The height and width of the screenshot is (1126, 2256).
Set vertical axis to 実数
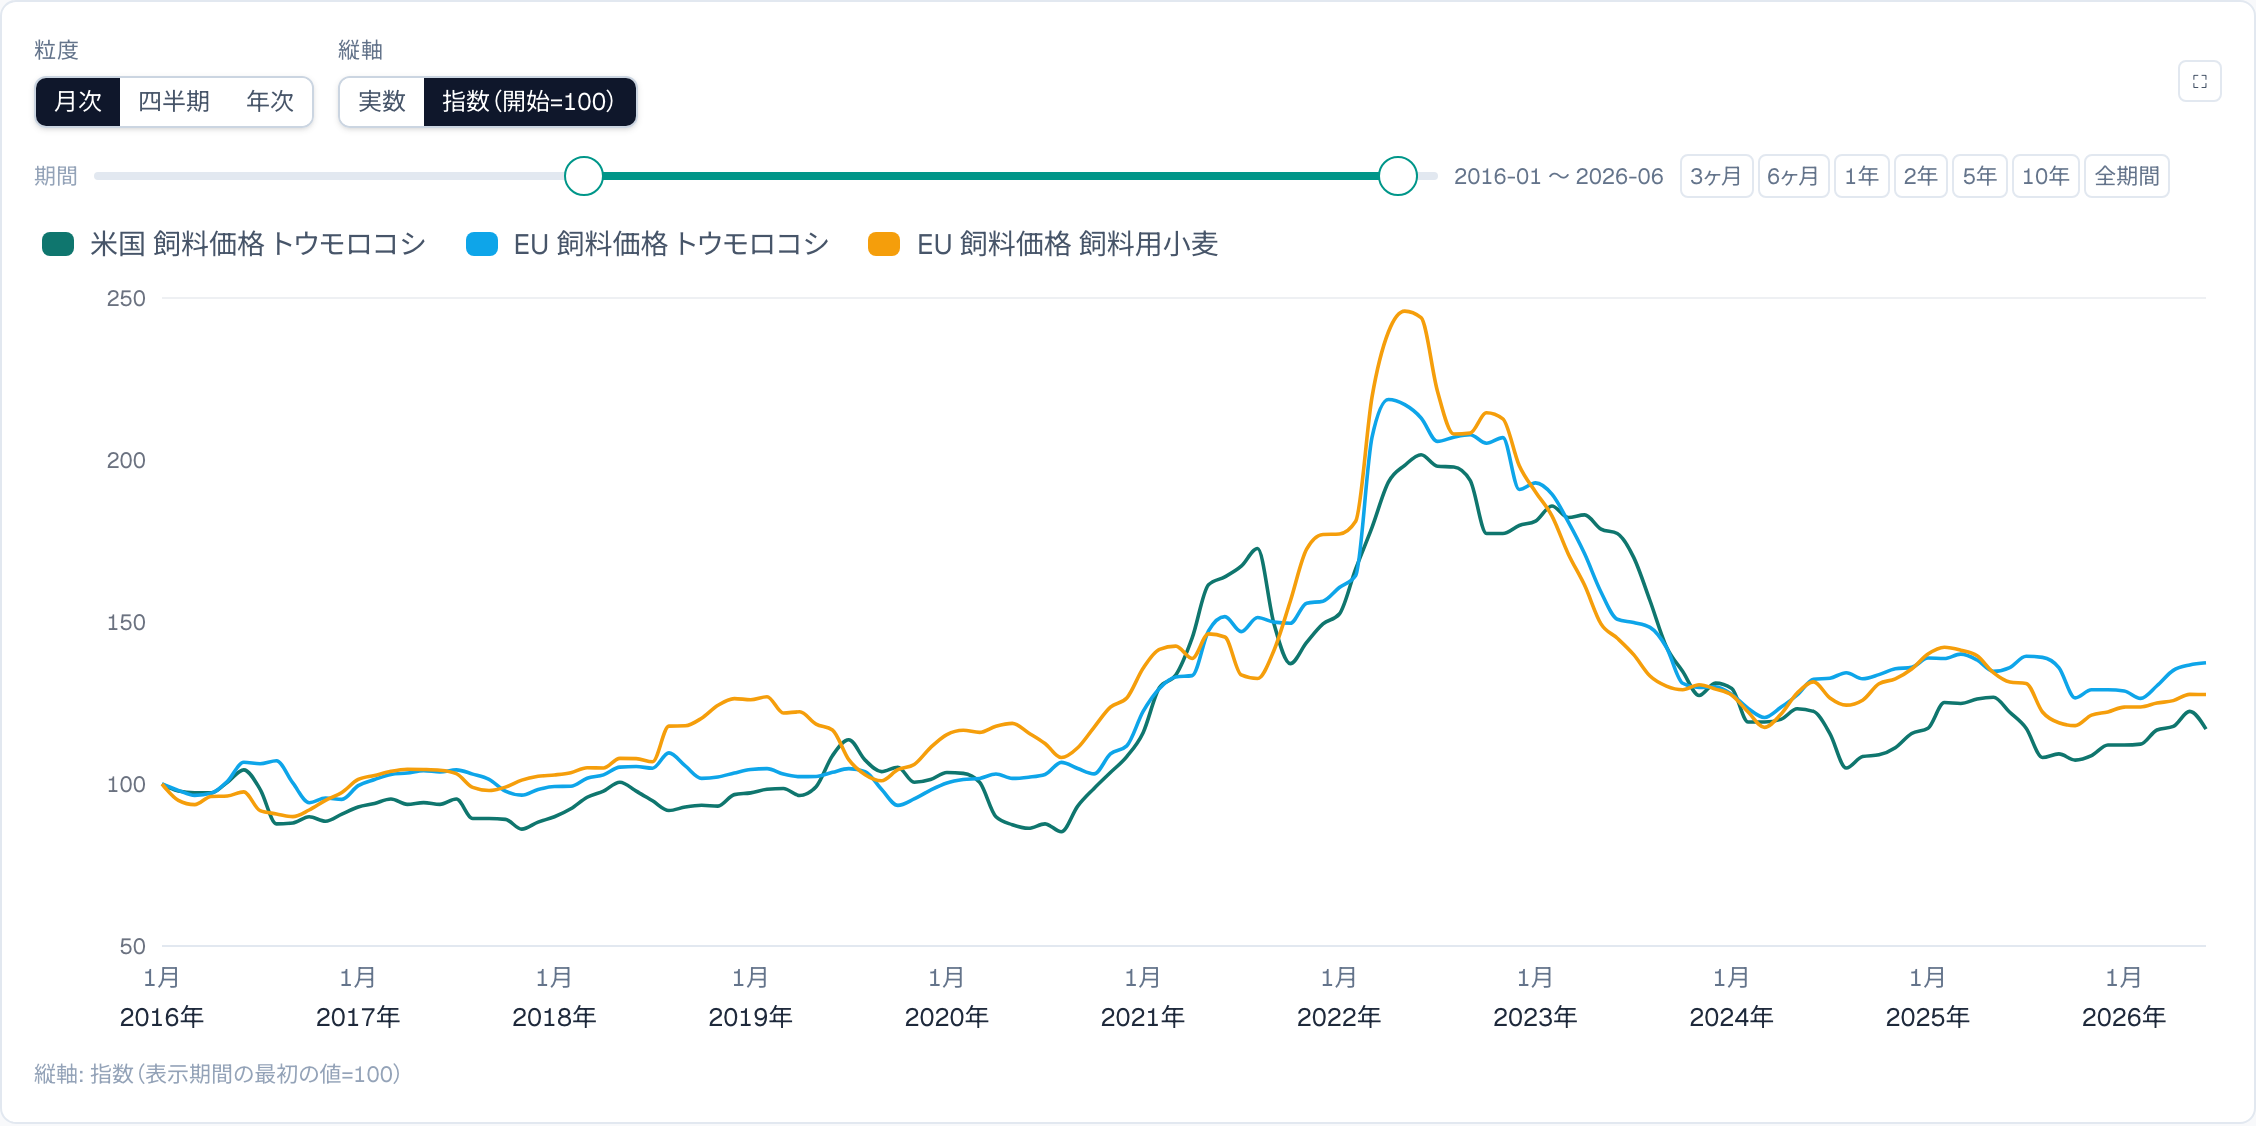[382, 102]
